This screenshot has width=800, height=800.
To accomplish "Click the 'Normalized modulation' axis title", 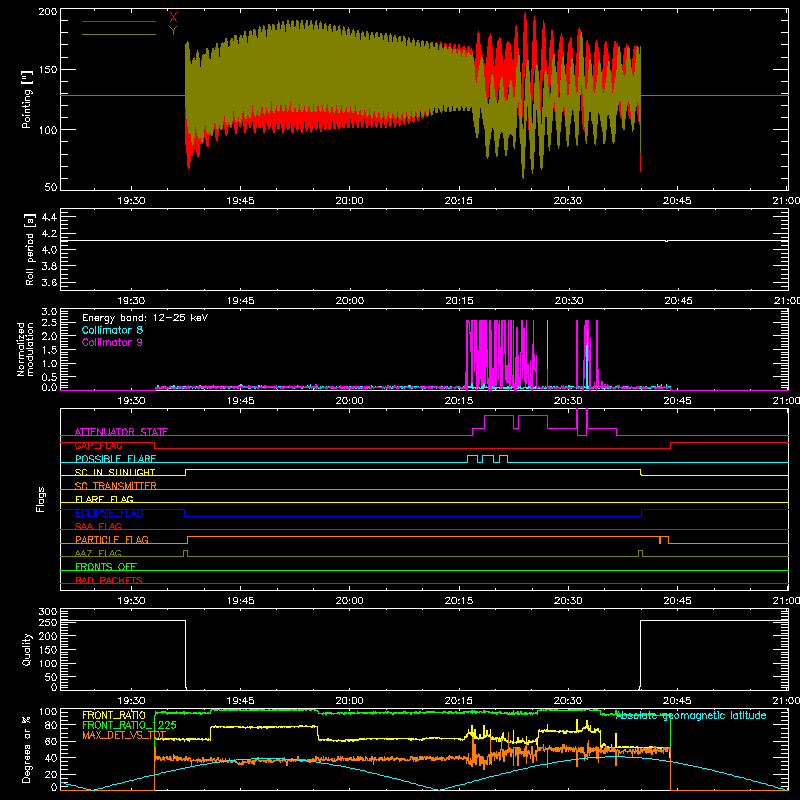I will [25, 349].
